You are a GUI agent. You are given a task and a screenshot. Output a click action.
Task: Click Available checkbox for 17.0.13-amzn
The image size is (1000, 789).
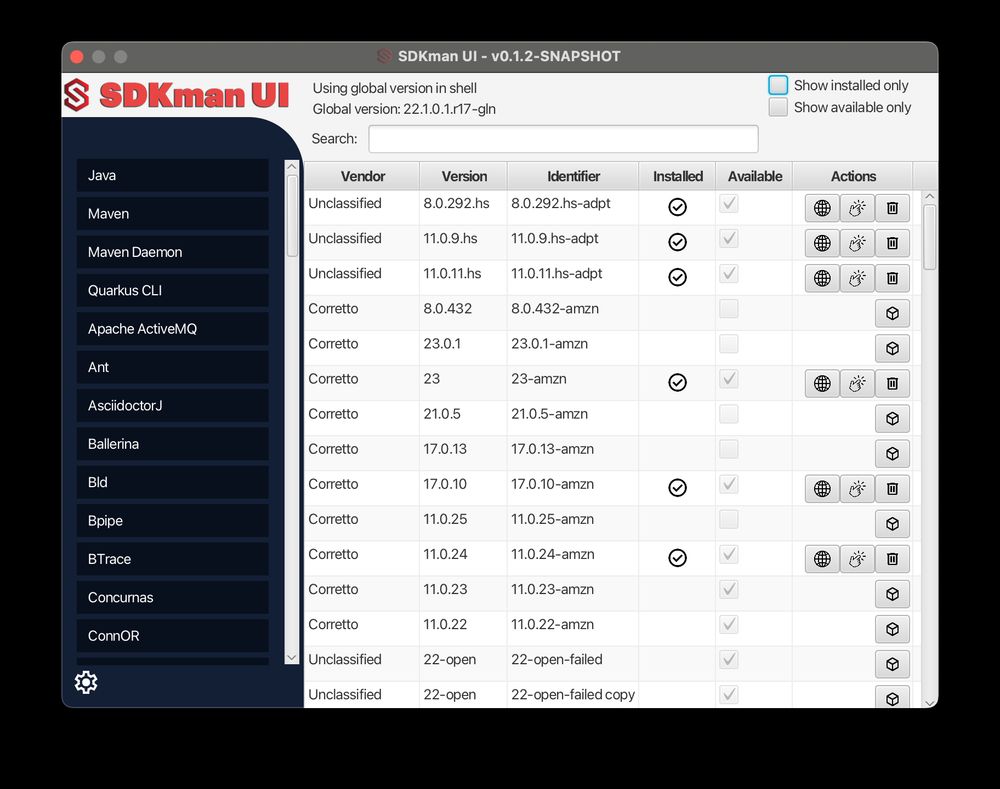coord(729,449)
